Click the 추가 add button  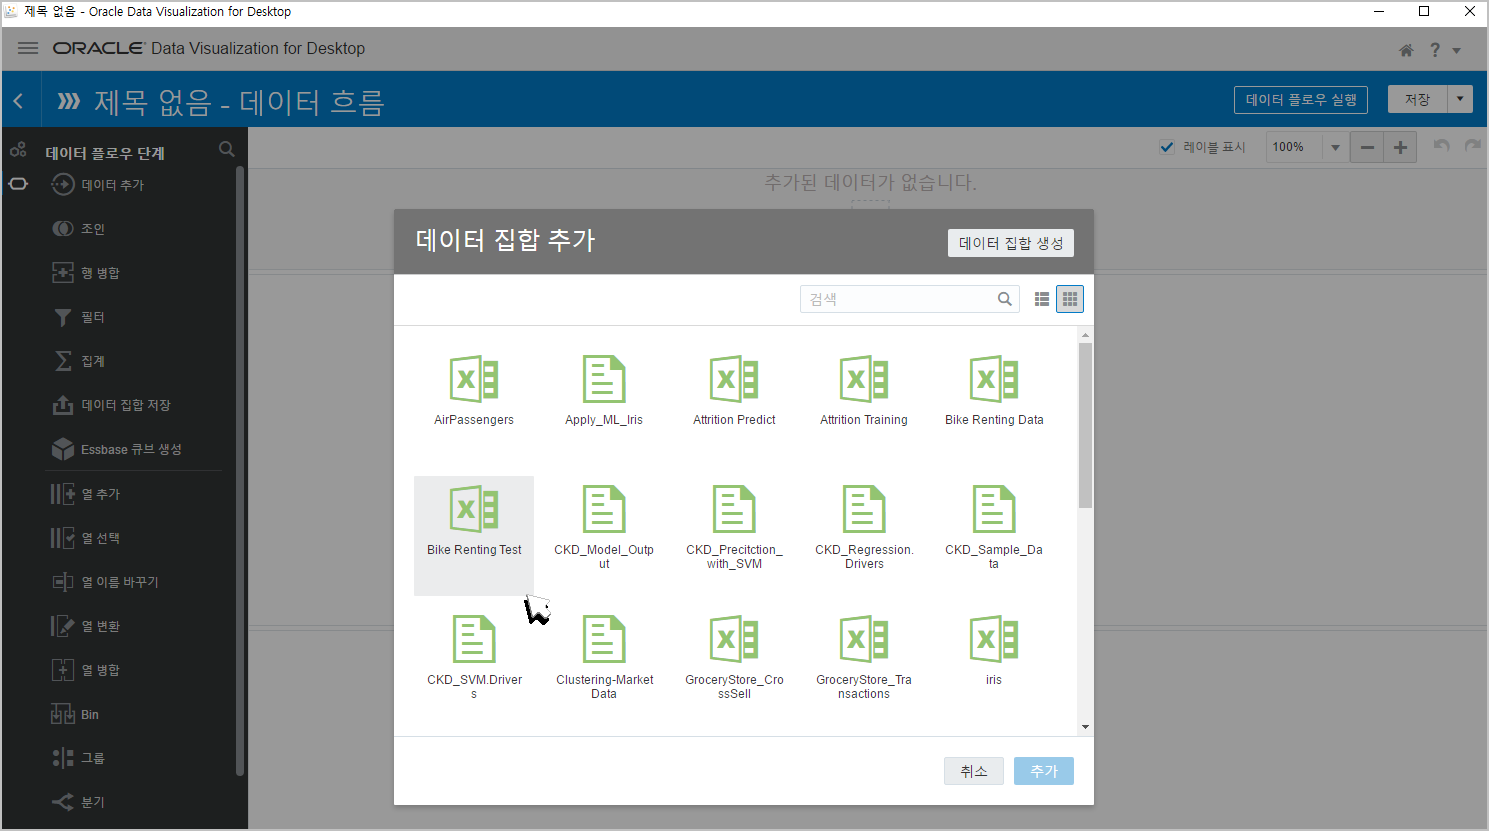(x=1044, y=771)
